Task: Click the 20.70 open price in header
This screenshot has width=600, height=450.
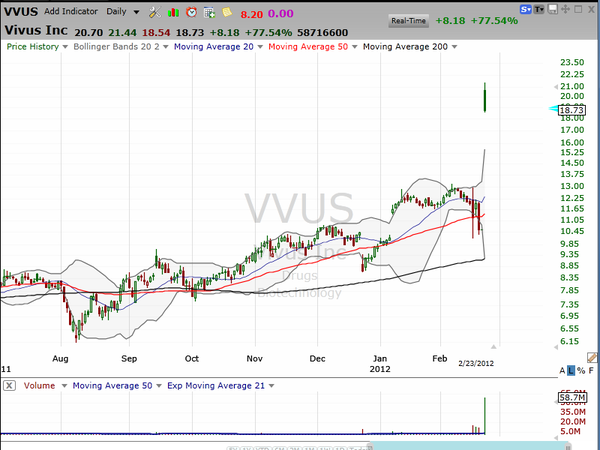Action: coord(89,33)
